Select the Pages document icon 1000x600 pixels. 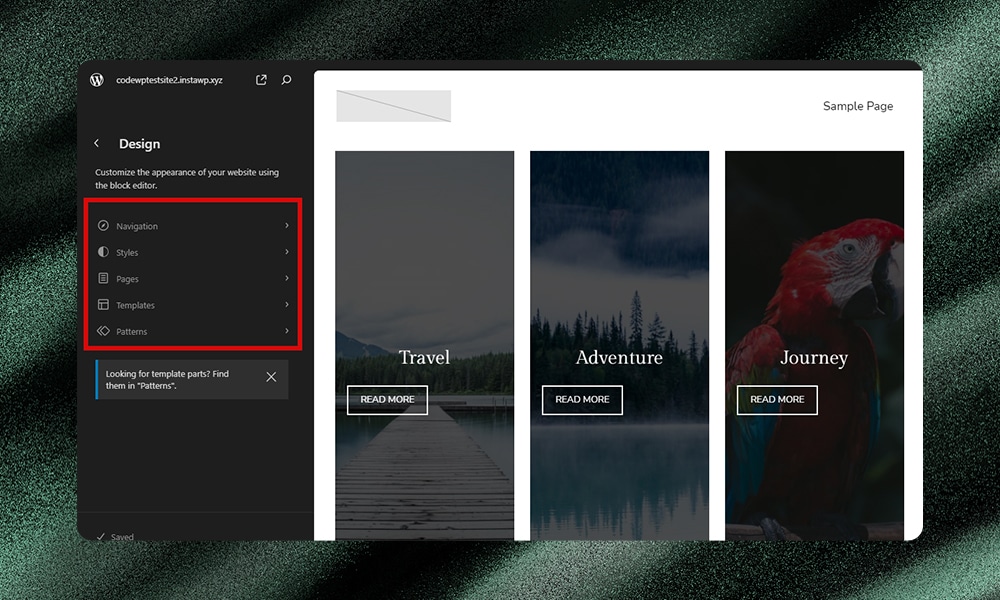[104, 278]
